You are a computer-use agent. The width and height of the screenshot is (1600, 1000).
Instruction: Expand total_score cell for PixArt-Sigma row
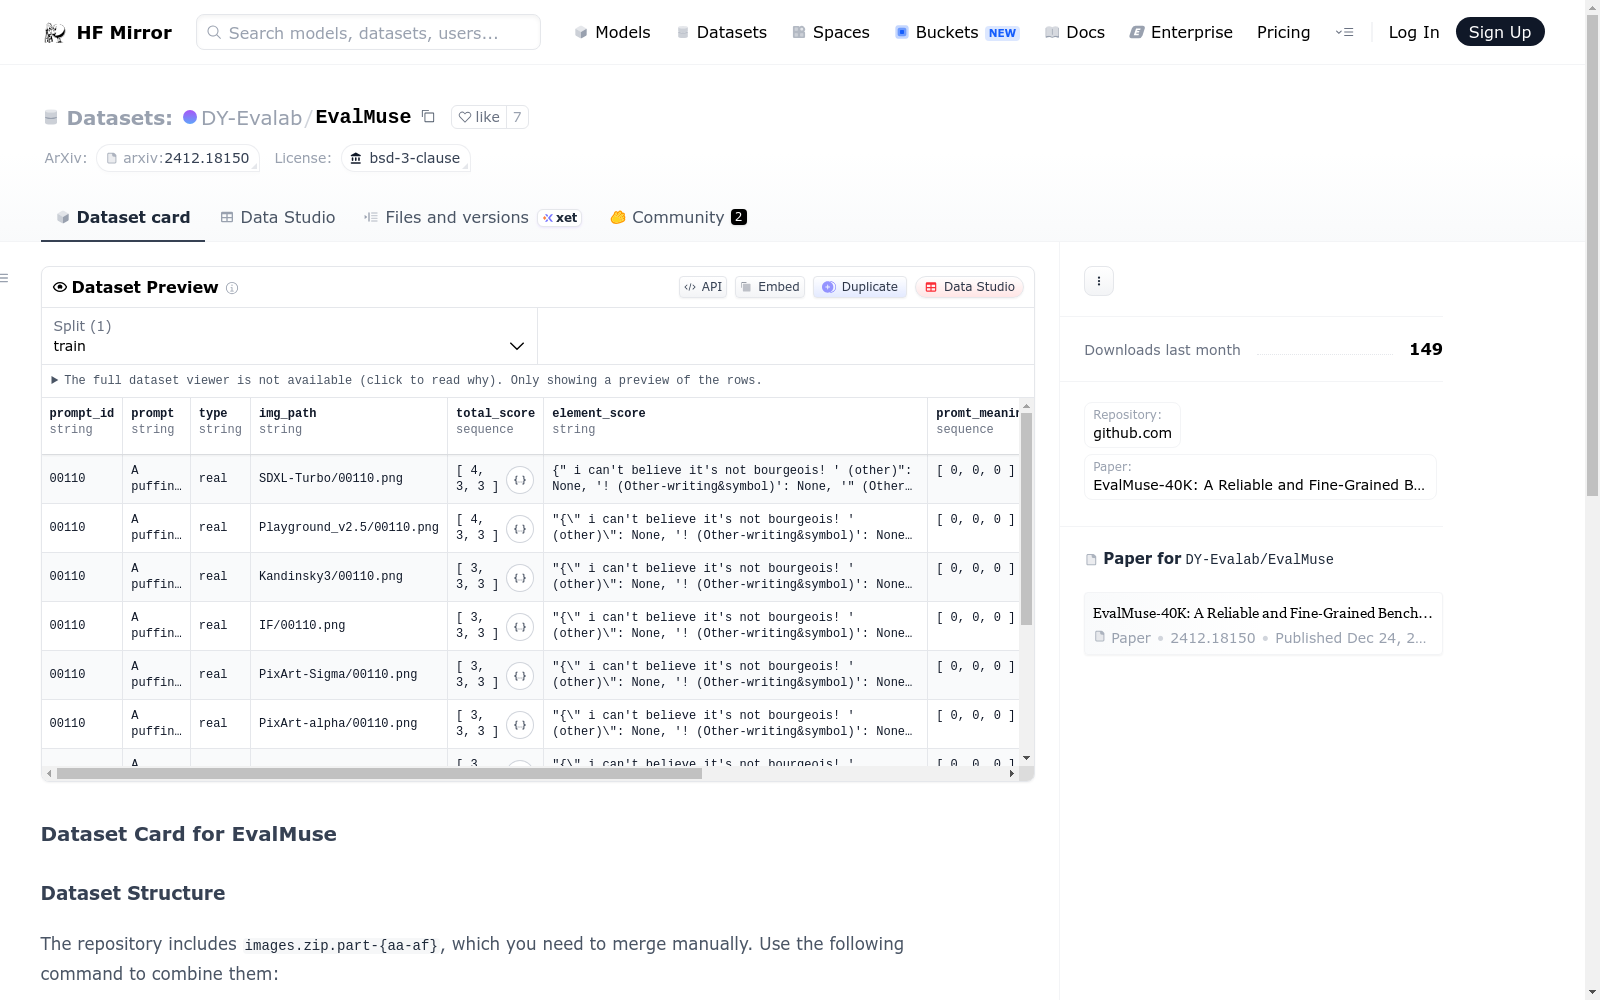tap(520, 676)
